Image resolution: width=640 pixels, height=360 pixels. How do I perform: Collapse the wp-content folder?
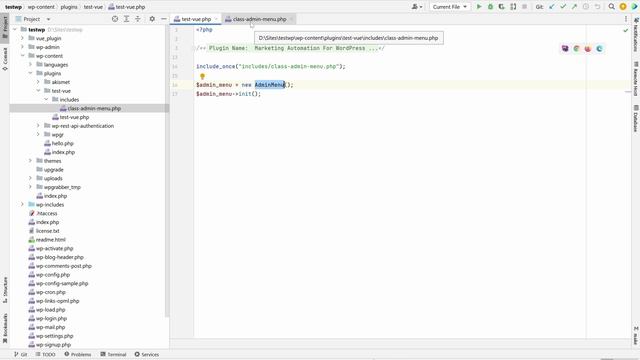[x=22, y=56]
